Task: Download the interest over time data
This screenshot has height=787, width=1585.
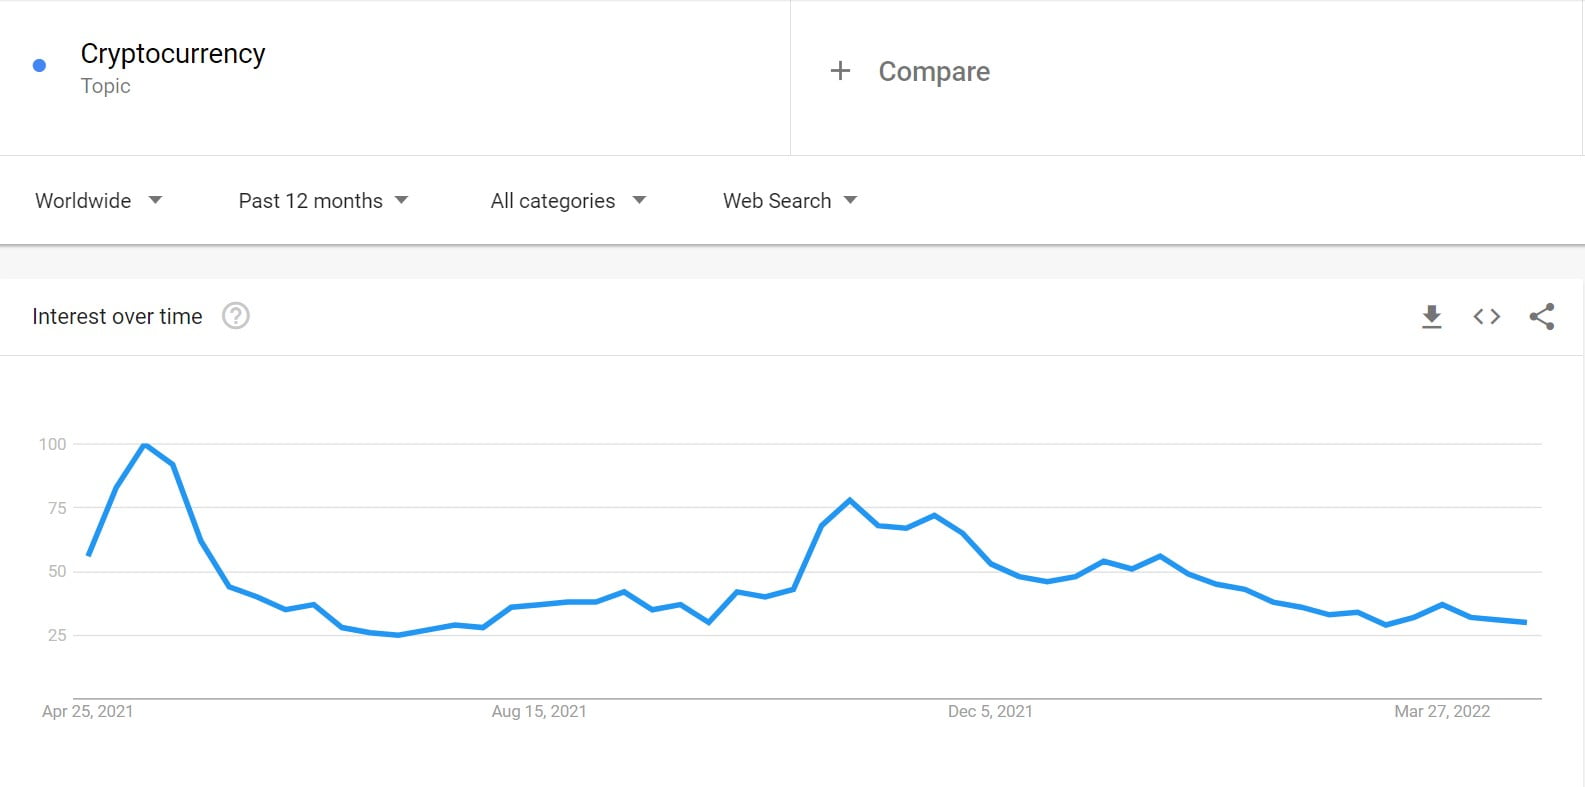Action: (1431, 317)
